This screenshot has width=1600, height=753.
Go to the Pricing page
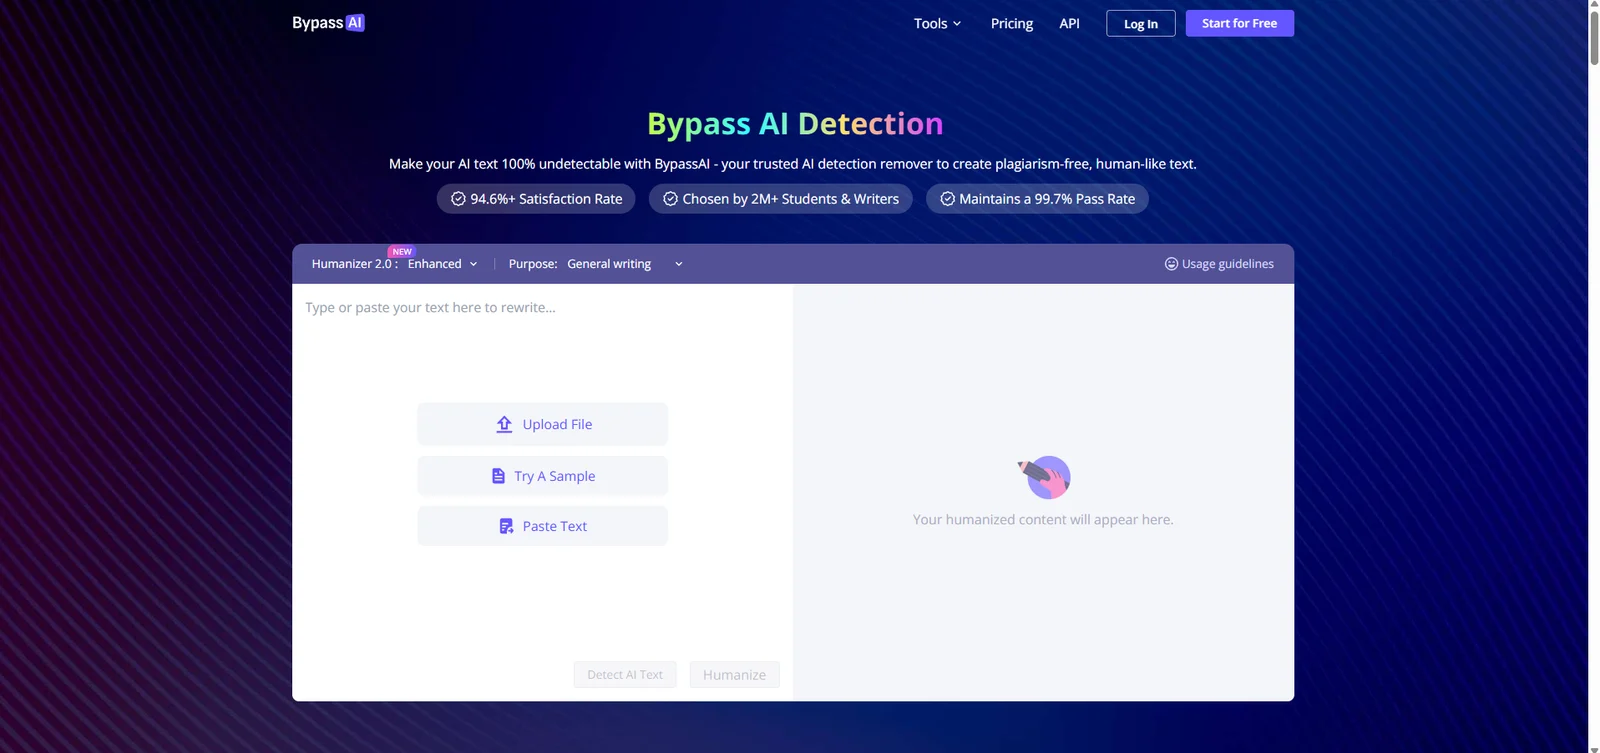[x=1011, y=23]
